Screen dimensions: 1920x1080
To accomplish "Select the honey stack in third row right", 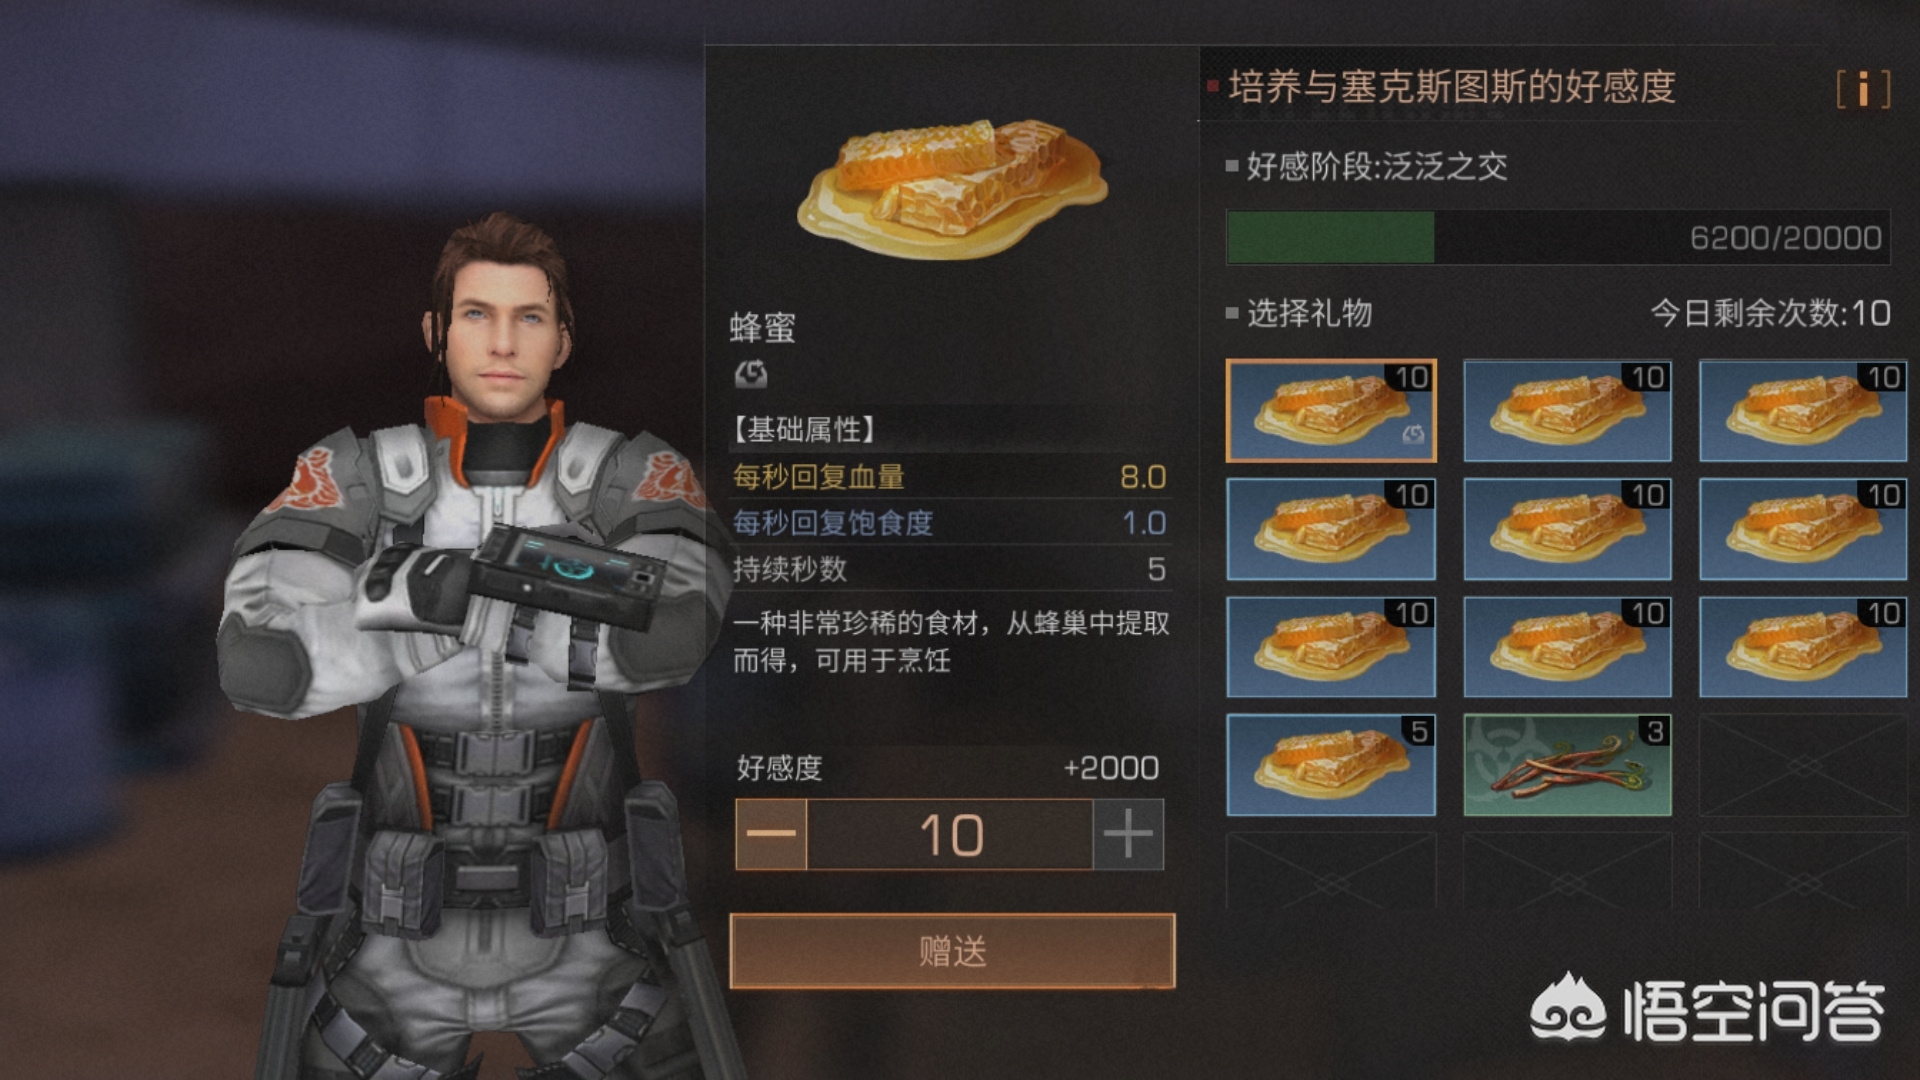I will coord(1803,647).
